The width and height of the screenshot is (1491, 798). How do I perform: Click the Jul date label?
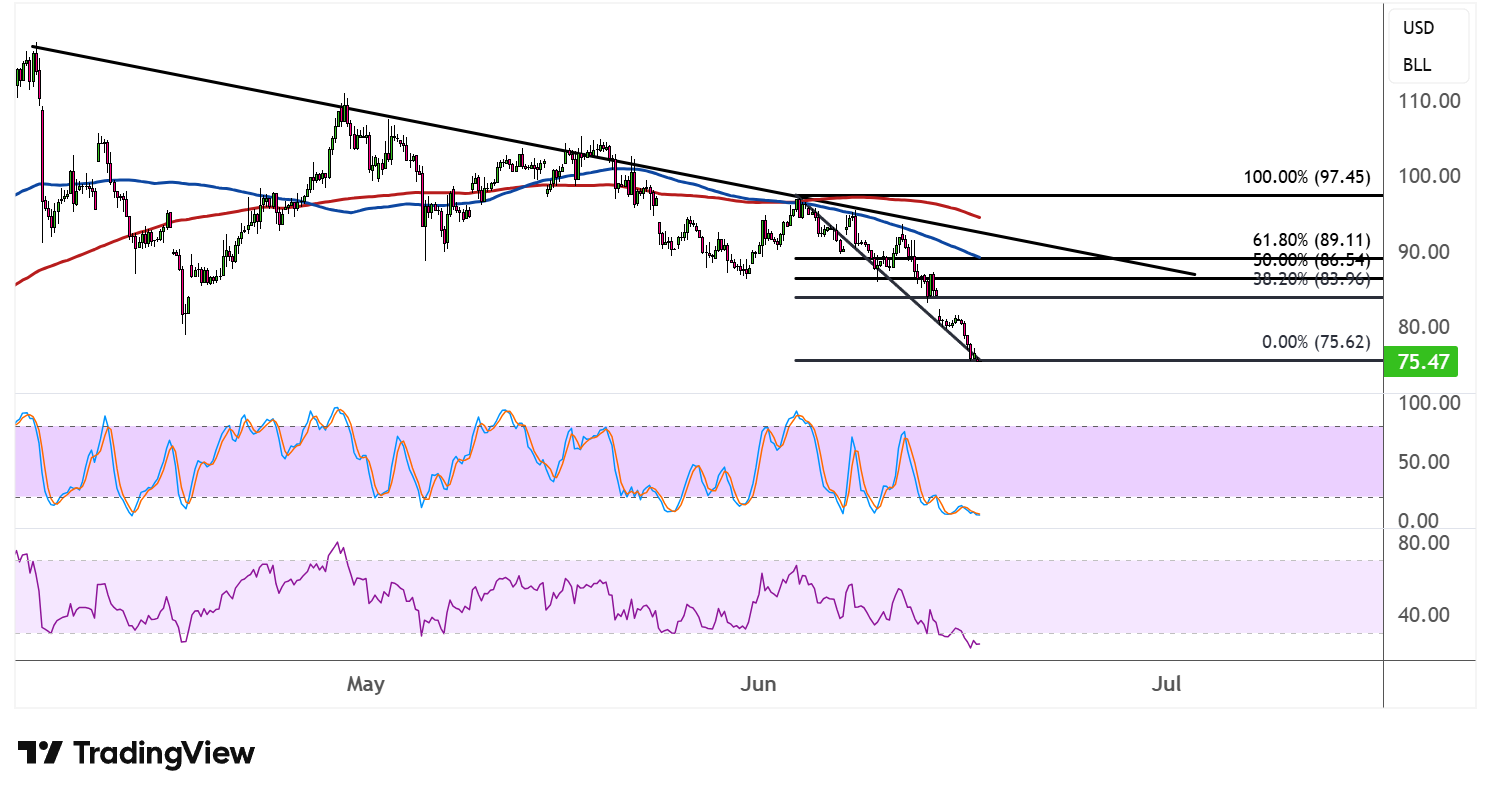pyautogui.click(x=1166, y=685)
